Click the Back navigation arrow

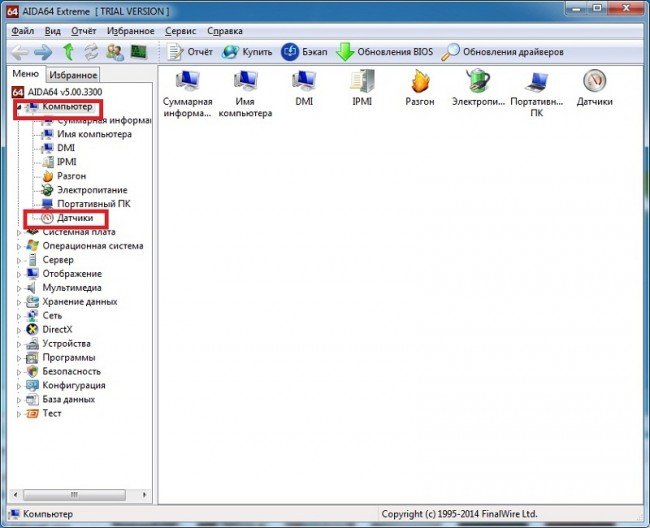click(x=20, y=51)
